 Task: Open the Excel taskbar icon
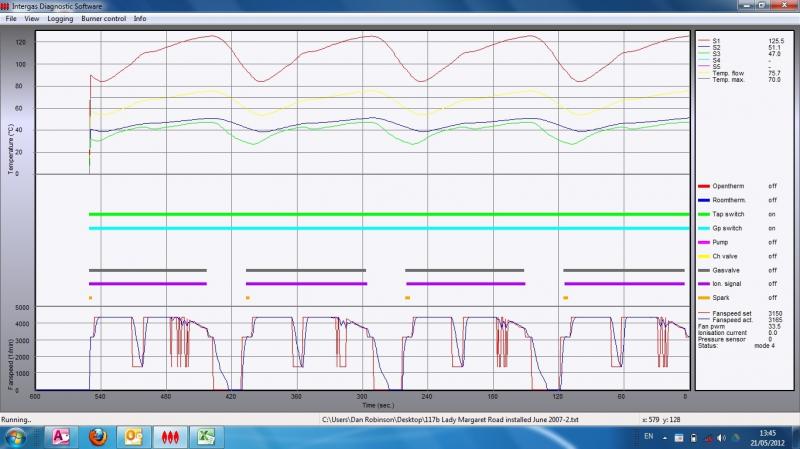coord(208,437)
